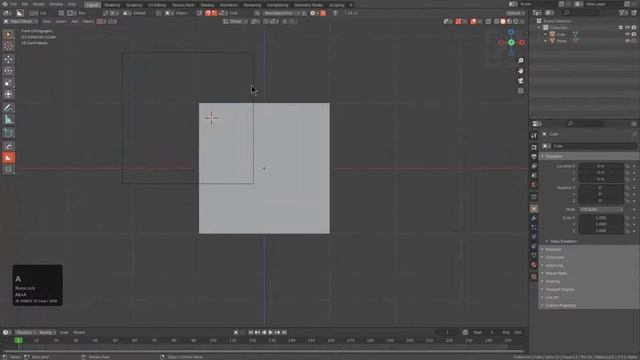Viewport: 640px width, 360px height.
Task: Click the green Y axis gizmo ball
Action: click(511, 42)
